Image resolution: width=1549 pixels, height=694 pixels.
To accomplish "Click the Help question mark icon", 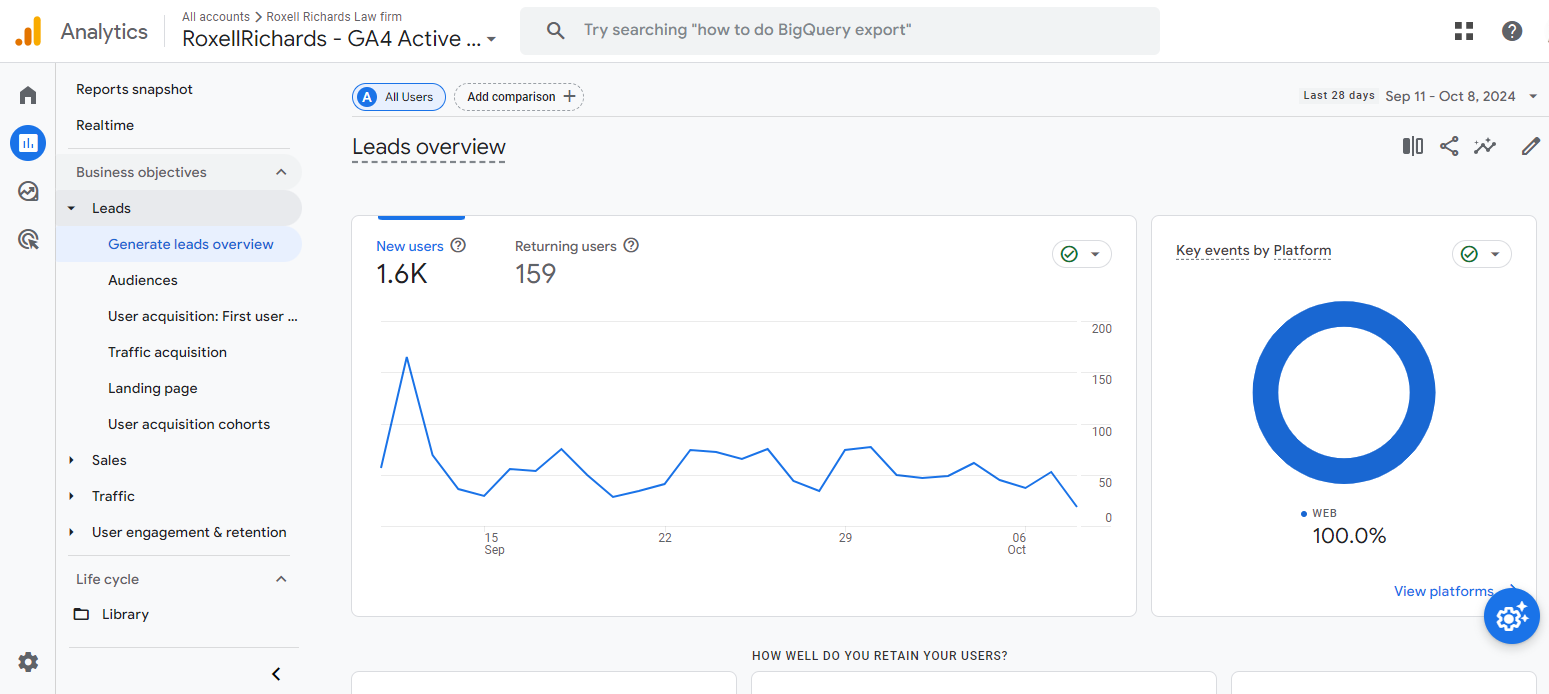I will pos(1511,31).
